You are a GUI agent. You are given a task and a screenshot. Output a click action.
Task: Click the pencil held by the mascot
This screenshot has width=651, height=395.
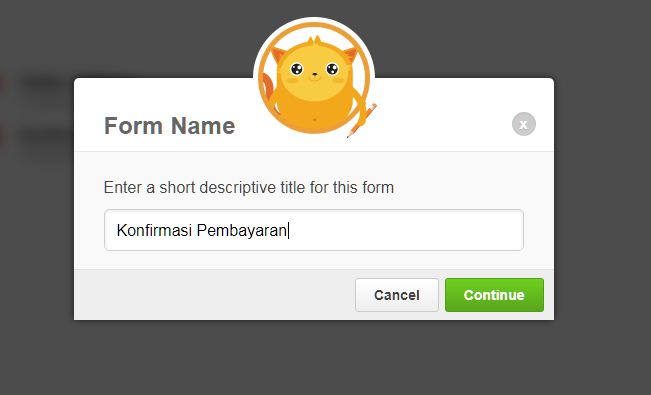tap(362, 120)
